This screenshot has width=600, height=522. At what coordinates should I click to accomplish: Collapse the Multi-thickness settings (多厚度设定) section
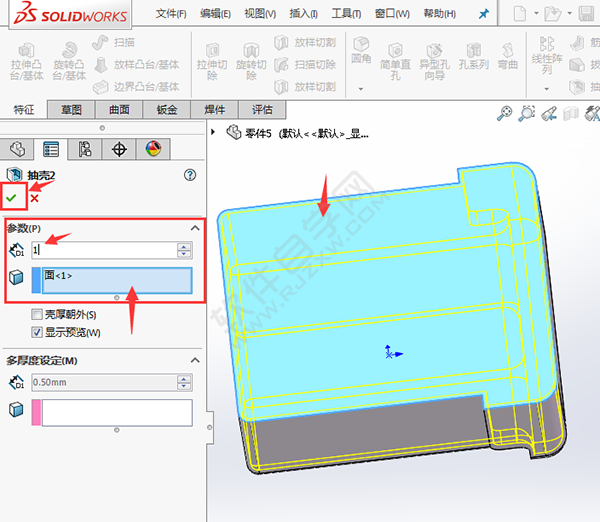pyautogui.click(x=195, y=360)
